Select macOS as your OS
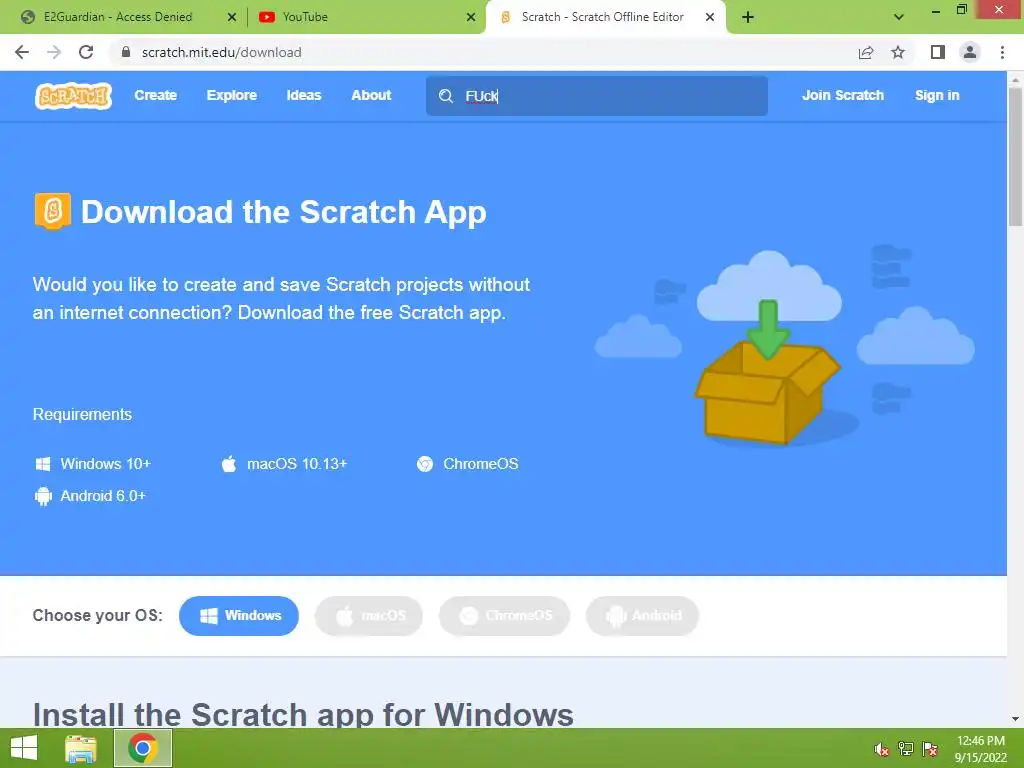 (x=369, y=616)
